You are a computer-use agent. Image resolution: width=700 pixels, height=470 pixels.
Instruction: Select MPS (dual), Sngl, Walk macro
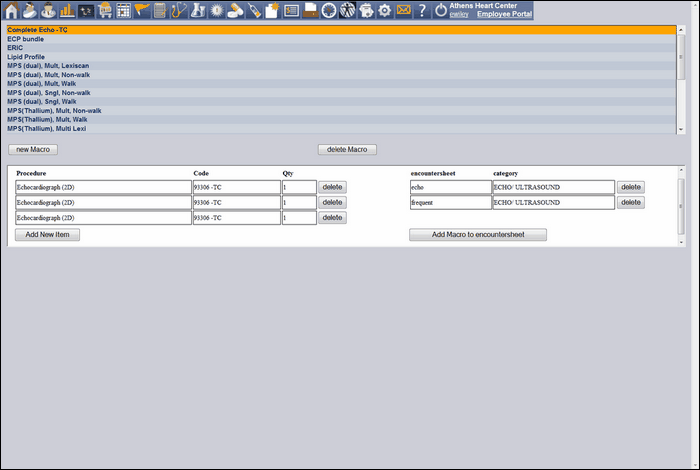(x=342, y=101)
